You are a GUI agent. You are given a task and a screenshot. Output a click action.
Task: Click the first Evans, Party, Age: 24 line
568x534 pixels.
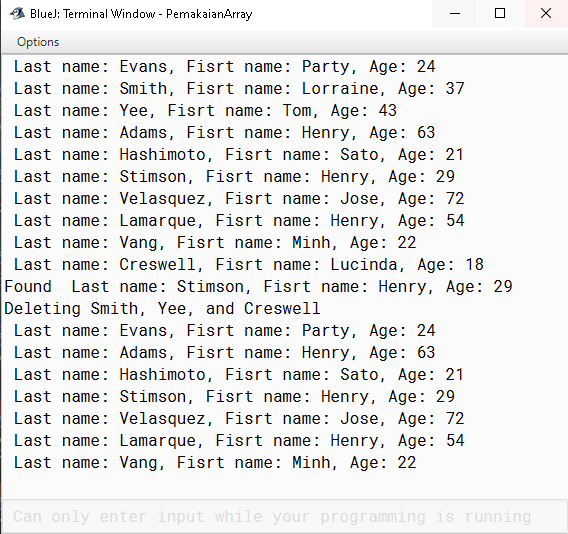(x=225, y=67)
